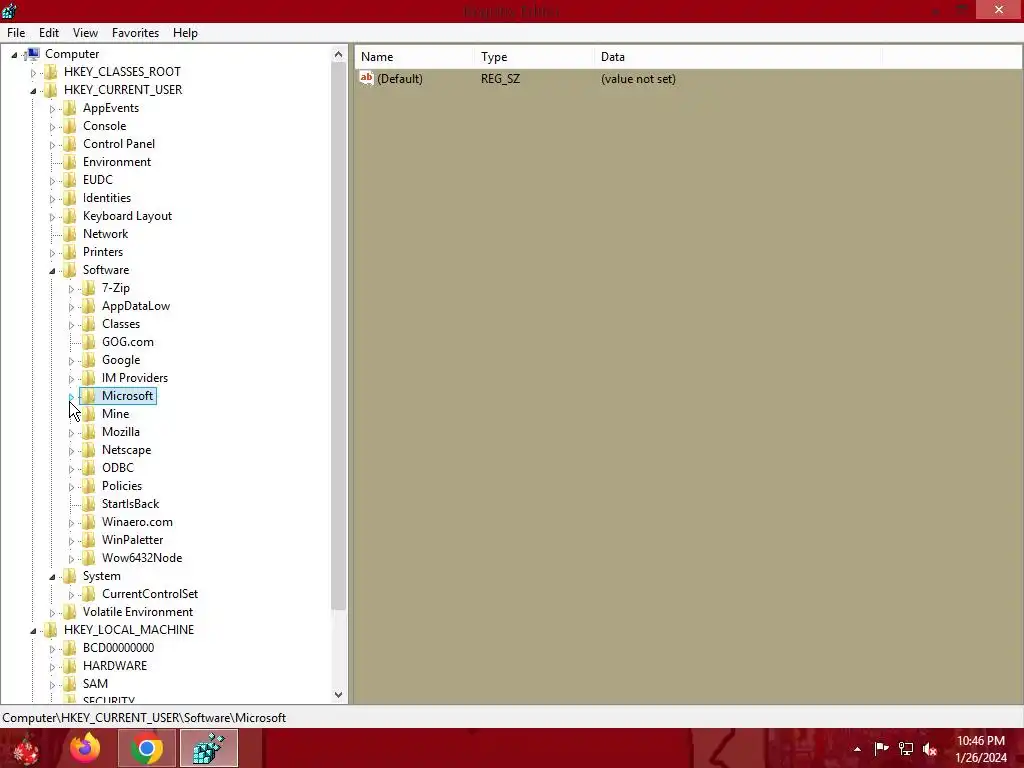
Task: Click the Name column header
Action: tap(415, 57)
